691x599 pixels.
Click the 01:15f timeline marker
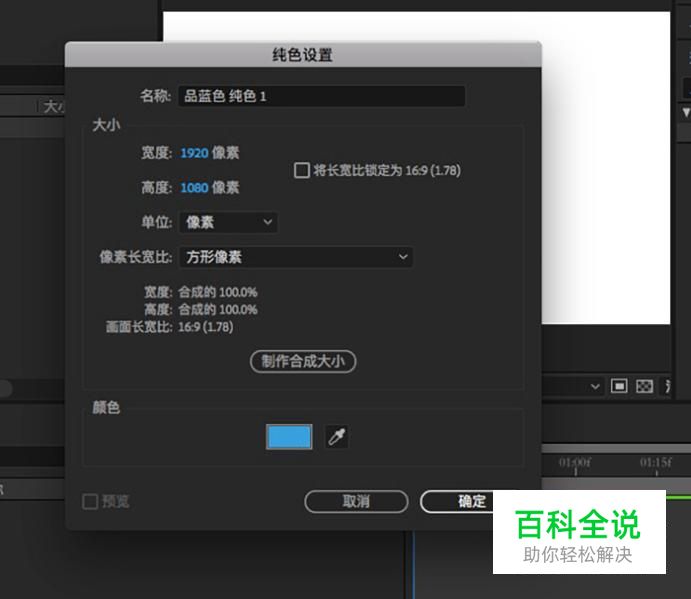pos(656,464)
